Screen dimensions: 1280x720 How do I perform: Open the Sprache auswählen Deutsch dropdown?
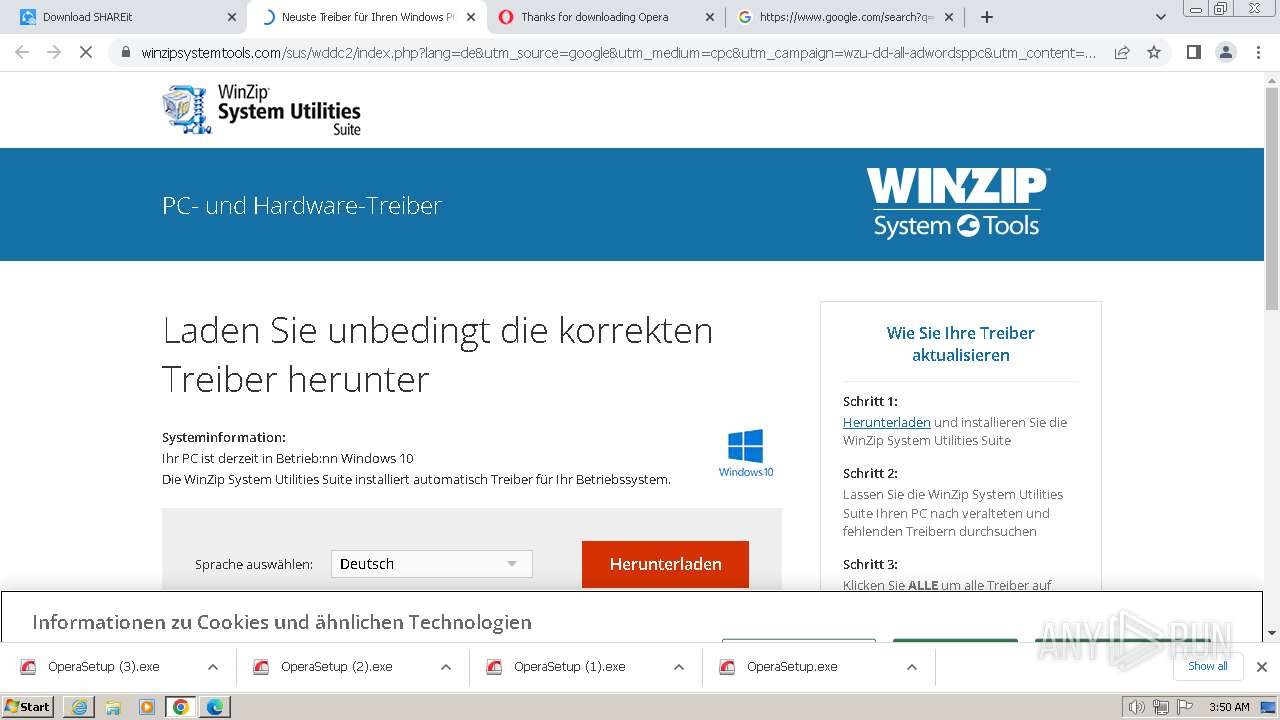coord(432,564)
